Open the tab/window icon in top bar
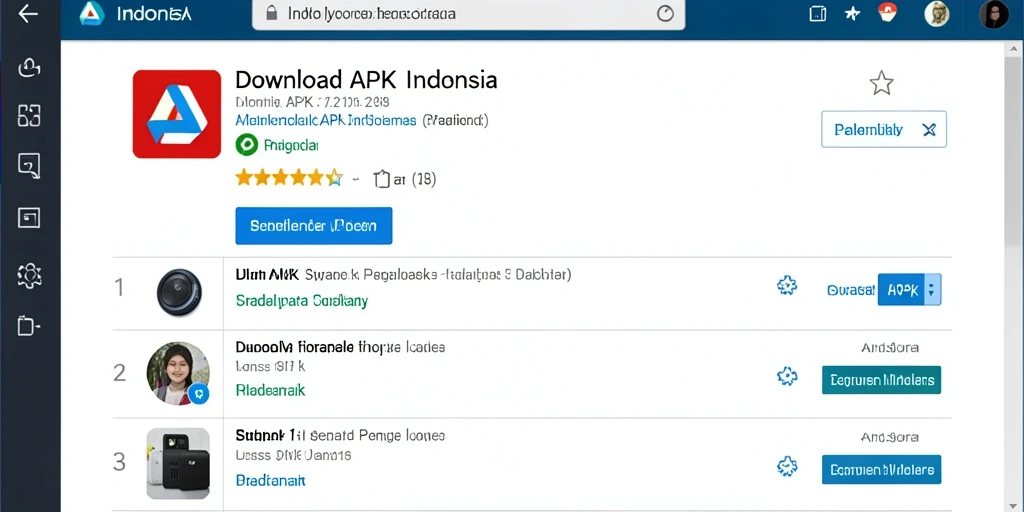1024x512 pixels. coord(818,14)
